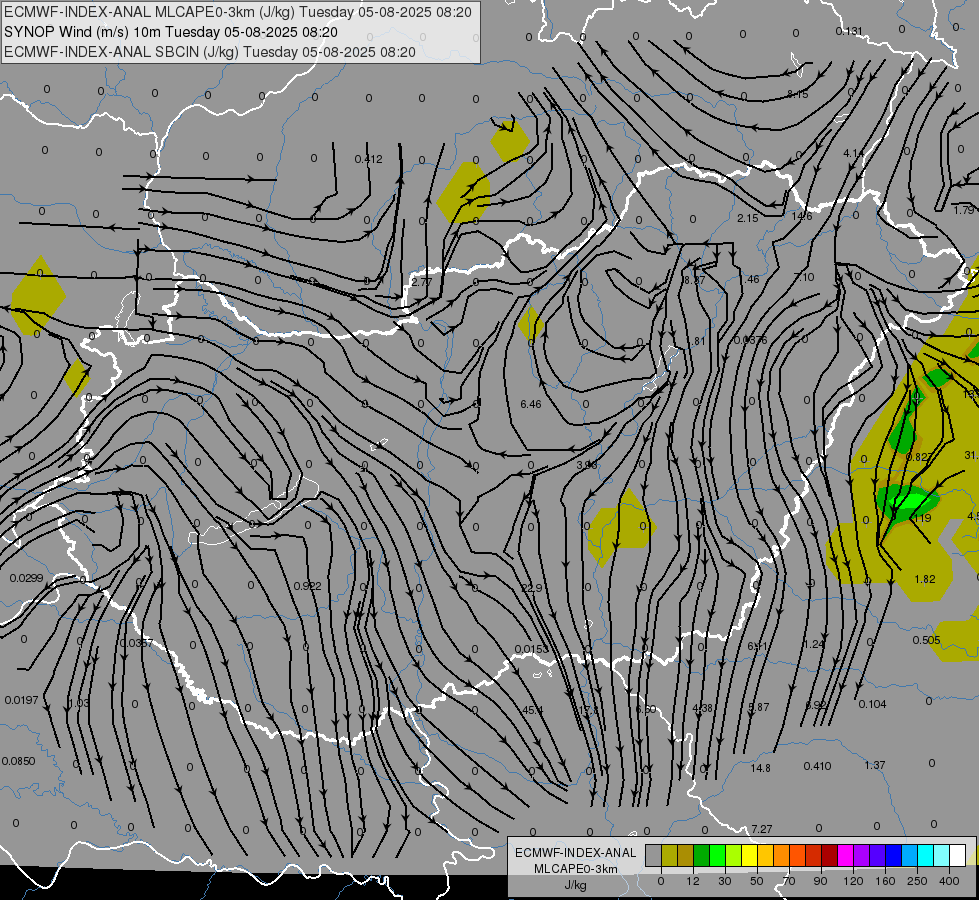Click the olive legend swatch above 0

pos(669,856)
